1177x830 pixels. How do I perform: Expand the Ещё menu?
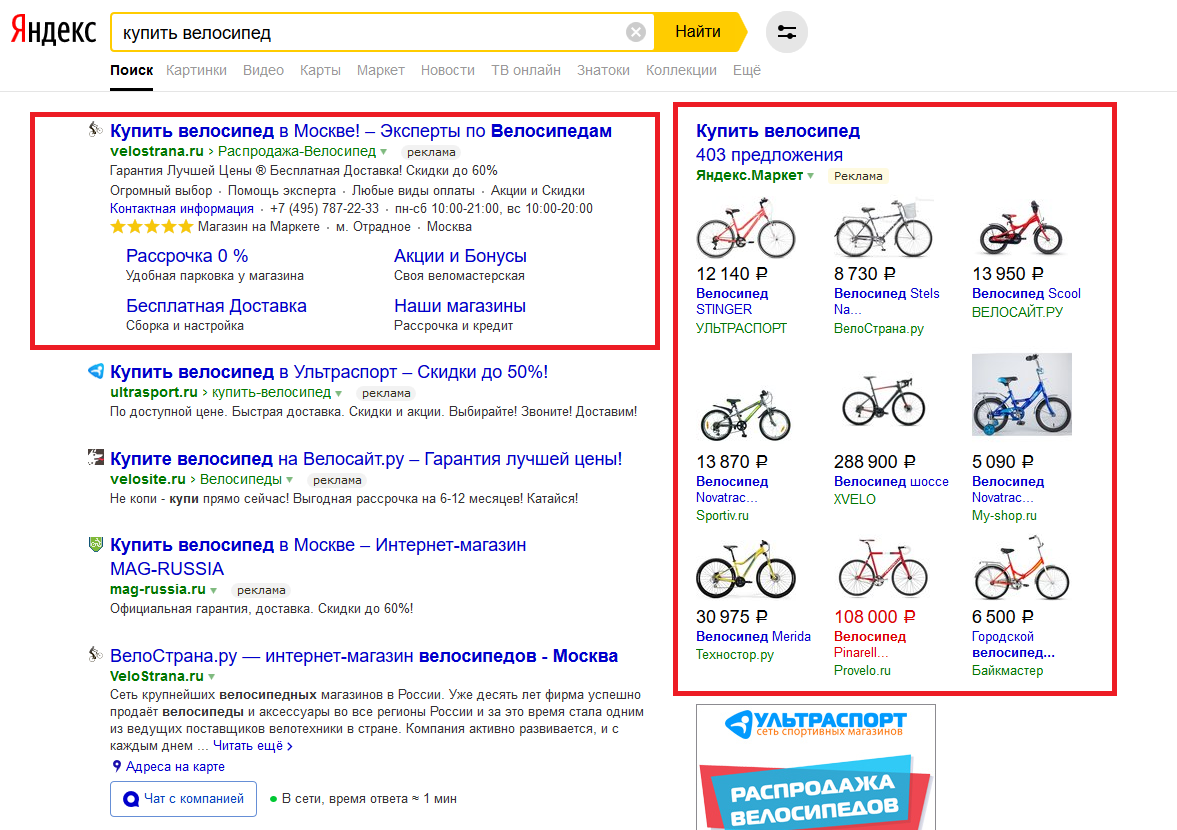click(x=746, y=70)
